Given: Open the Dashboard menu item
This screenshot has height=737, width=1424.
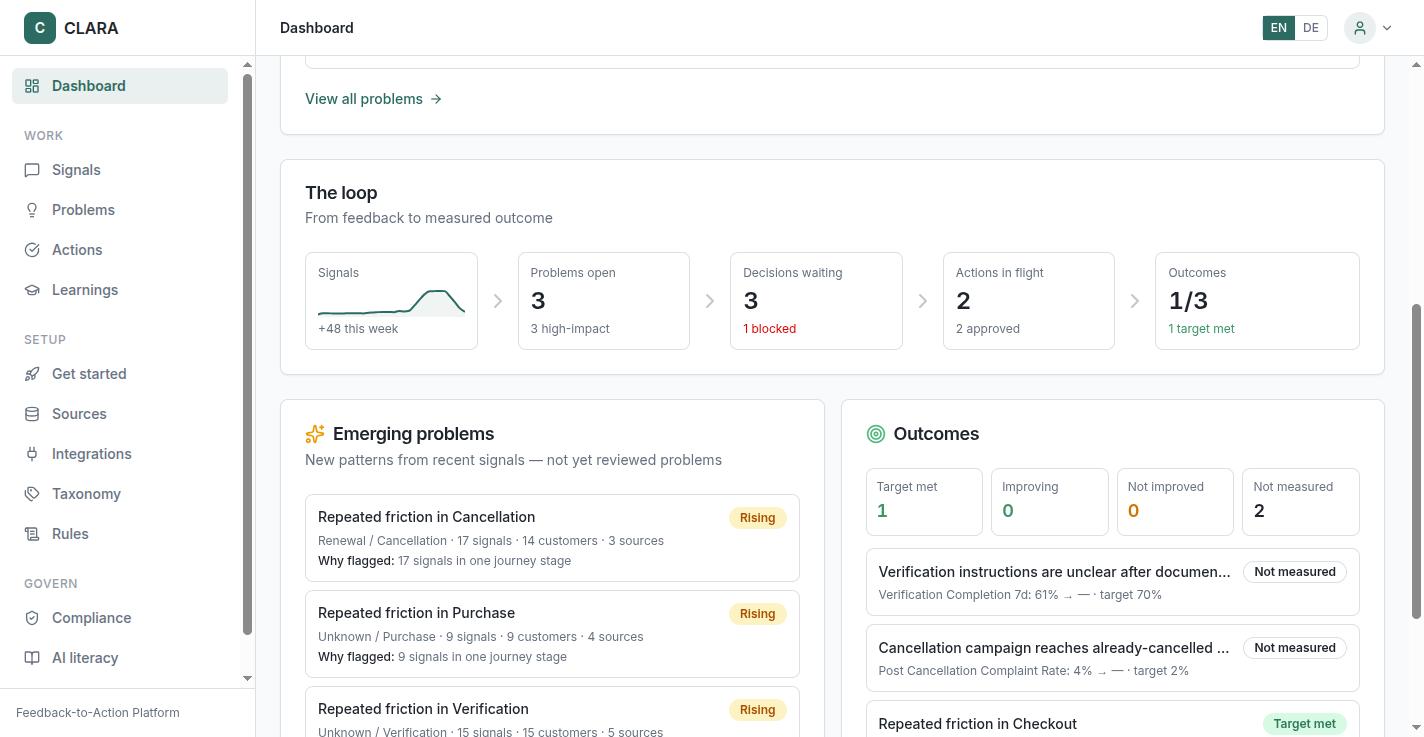Looking at the screenshot, I should [x=120, y=86].
